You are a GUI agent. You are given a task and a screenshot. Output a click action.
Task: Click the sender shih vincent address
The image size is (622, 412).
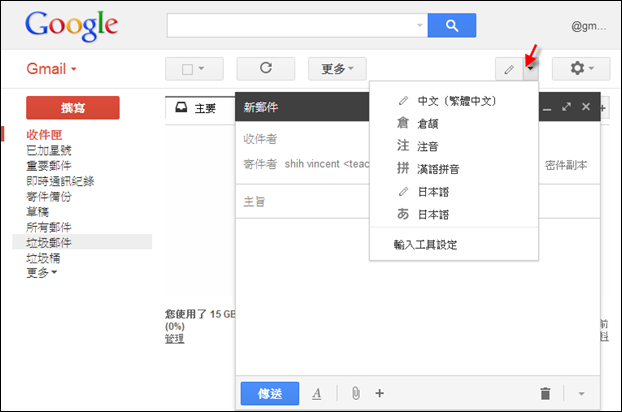[x=327, y=164]
